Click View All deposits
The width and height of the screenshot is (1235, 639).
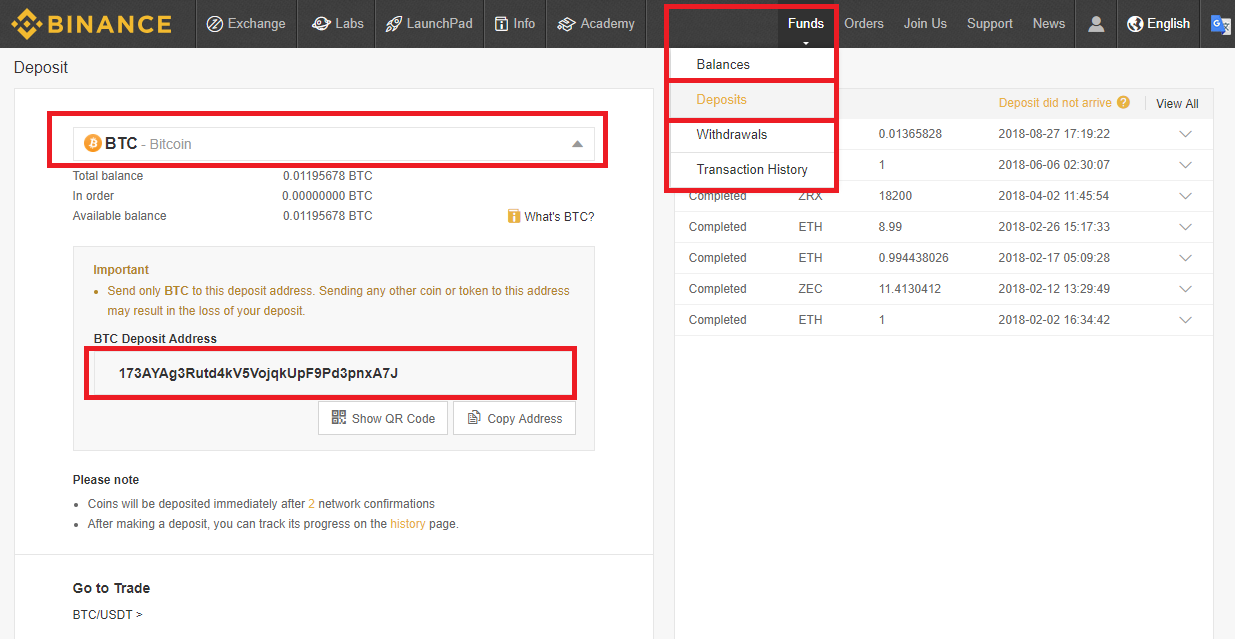(x=1177, y=104)
